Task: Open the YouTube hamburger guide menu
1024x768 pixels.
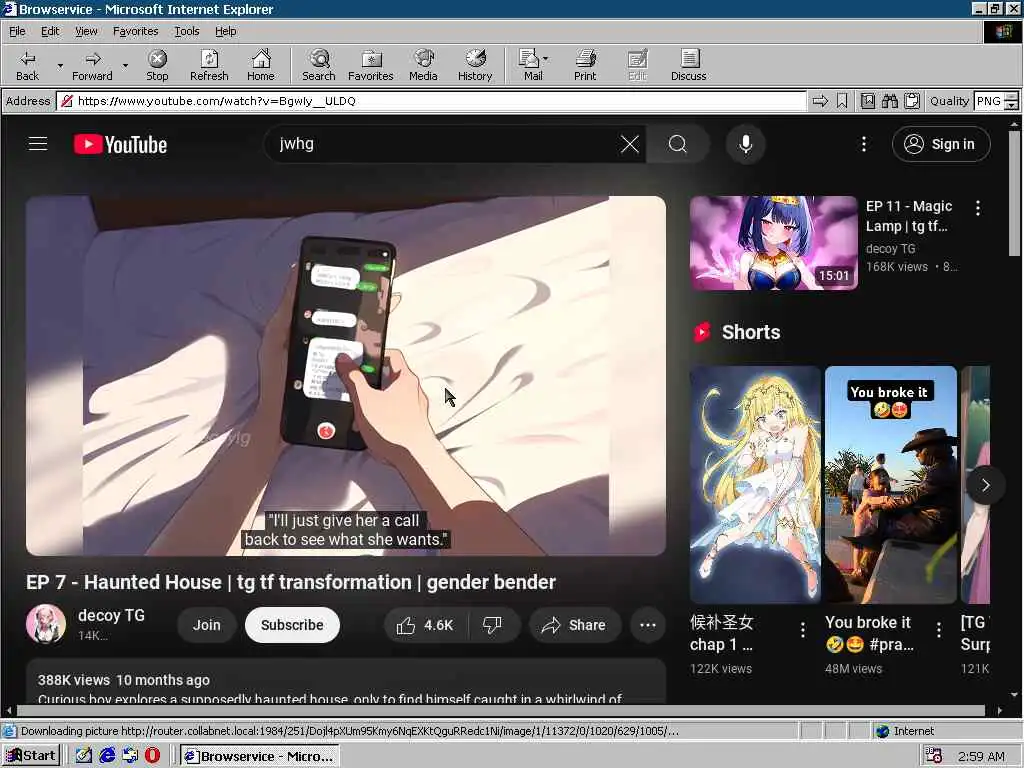Action: 38,144
